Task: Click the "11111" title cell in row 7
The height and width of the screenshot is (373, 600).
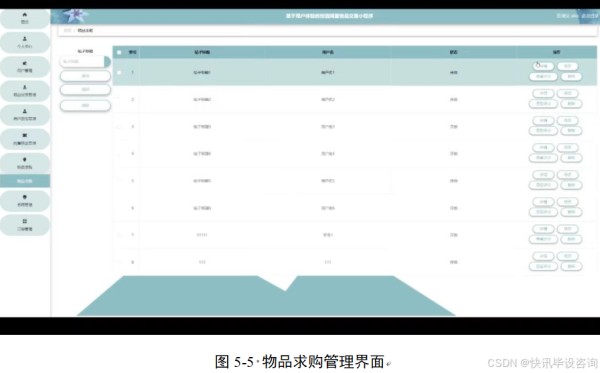Action: click(202, 235)
